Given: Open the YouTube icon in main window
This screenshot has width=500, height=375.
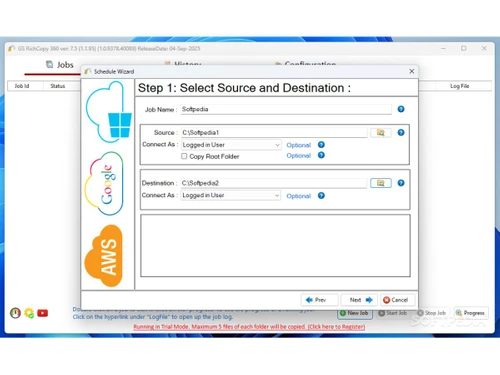Looking at the screenshot, I should [x=42, y=313].
